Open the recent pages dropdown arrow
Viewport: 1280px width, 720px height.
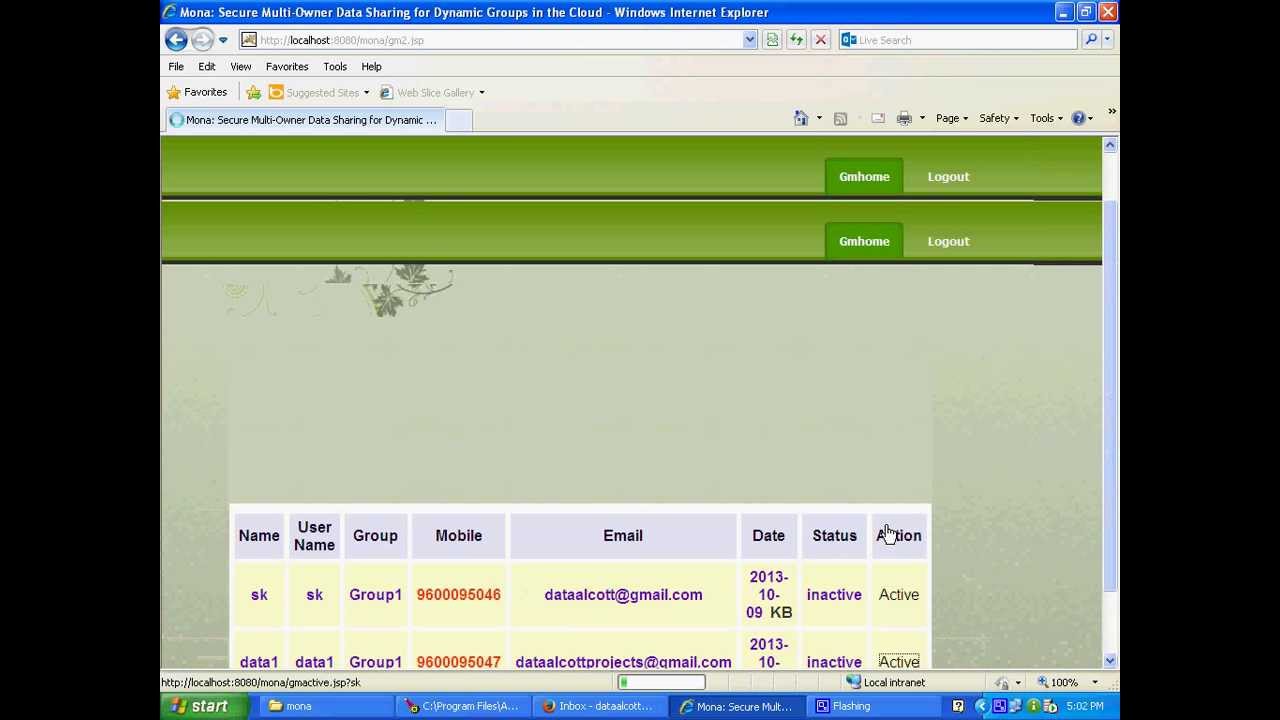click(x=223, y=40)
